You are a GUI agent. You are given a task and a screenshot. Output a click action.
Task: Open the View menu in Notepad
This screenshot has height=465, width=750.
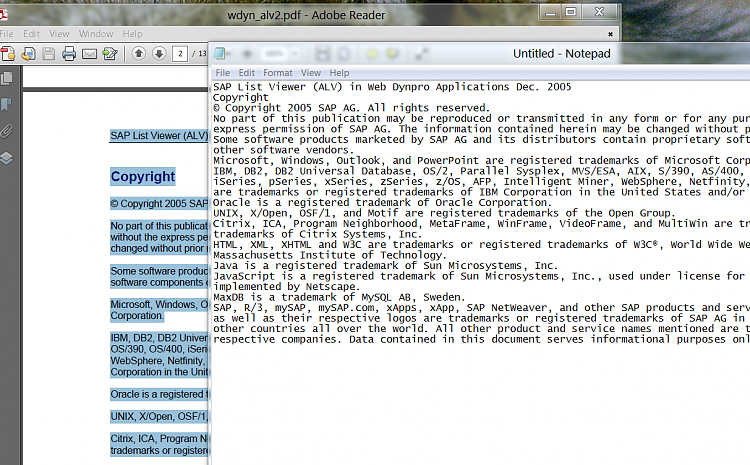(311, 73)
